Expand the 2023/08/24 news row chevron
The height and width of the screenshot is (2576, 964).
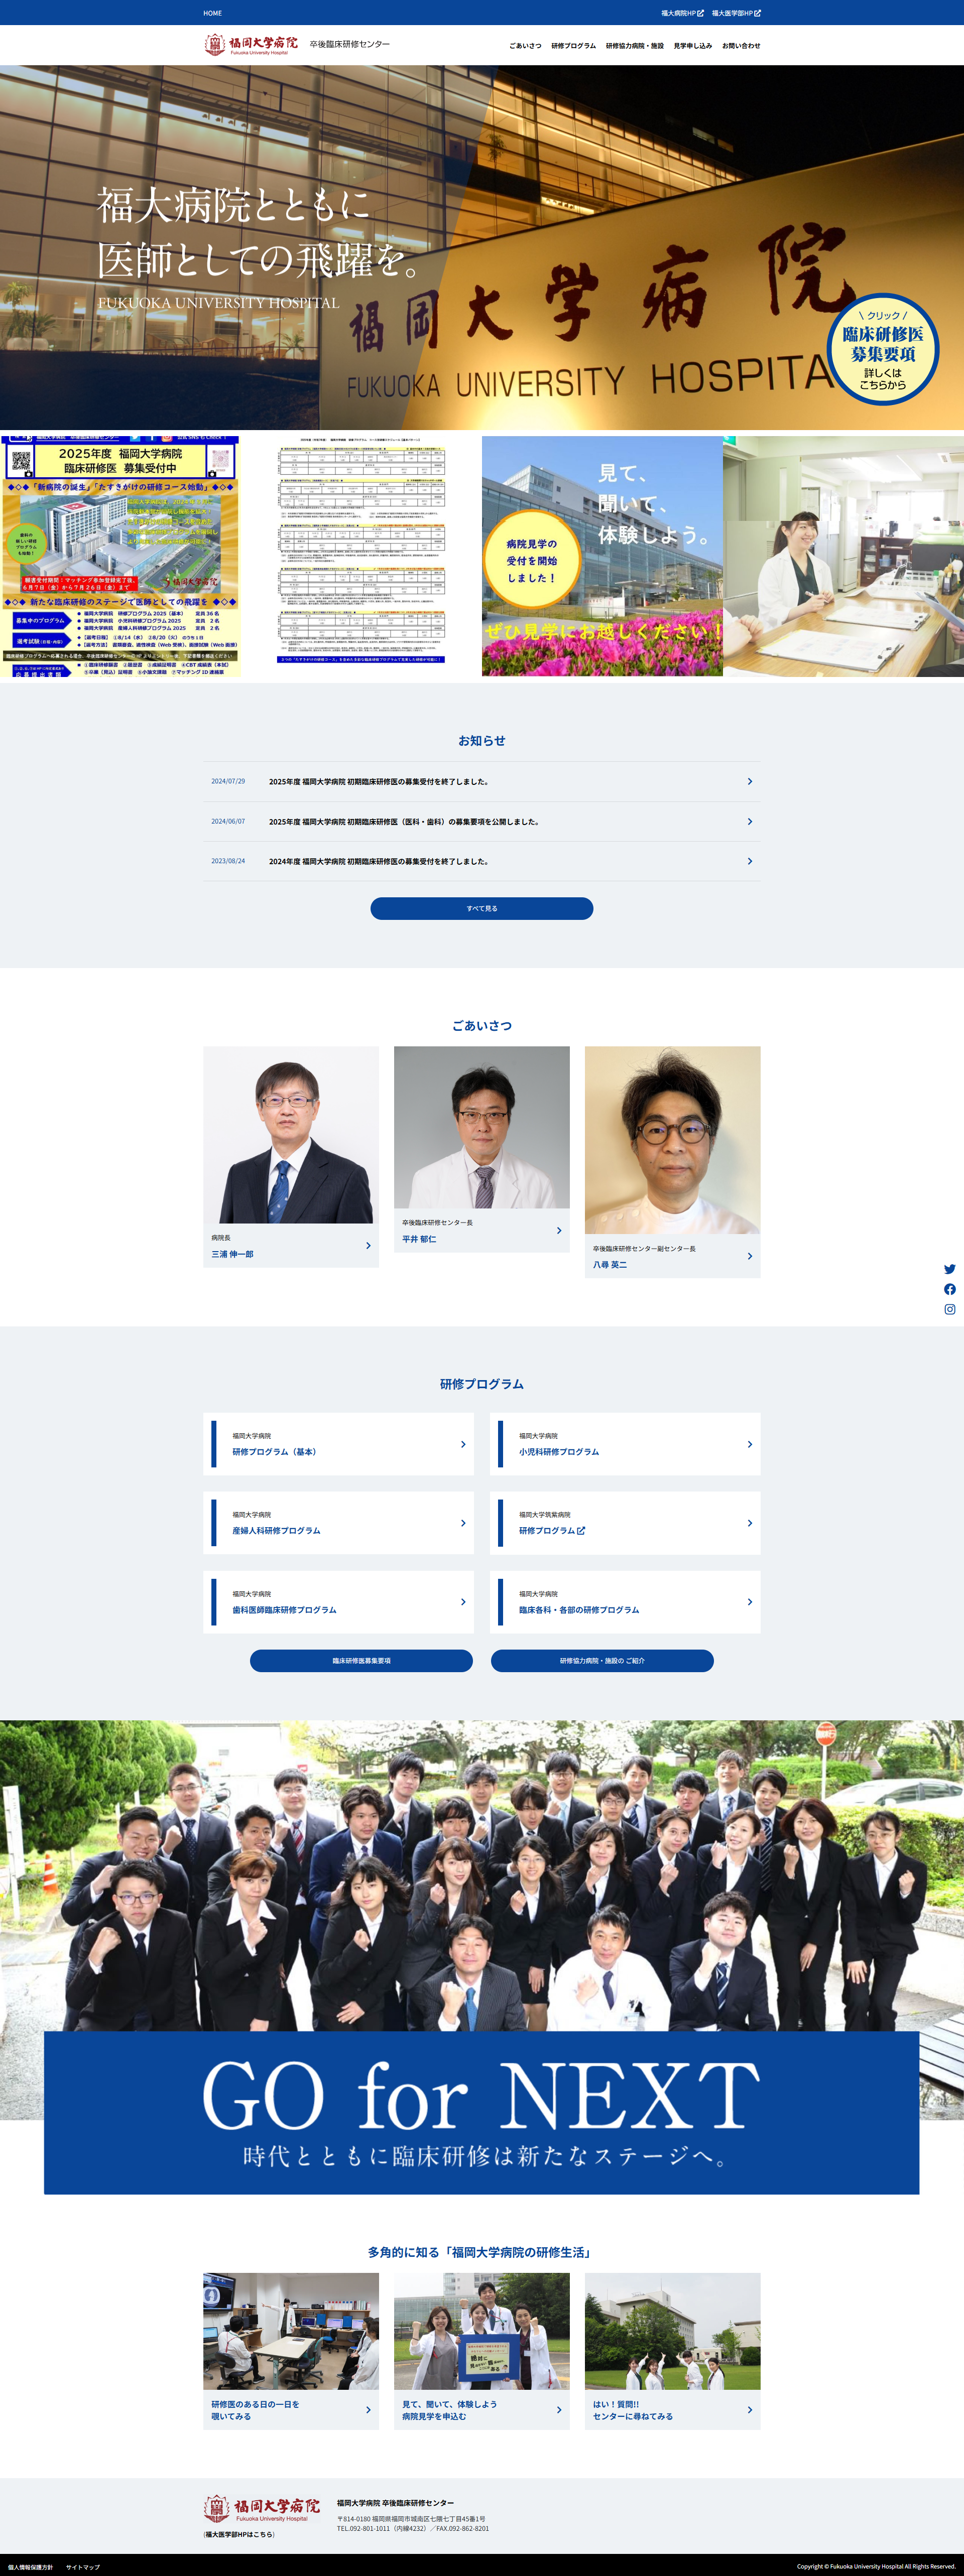coord(749,861)
